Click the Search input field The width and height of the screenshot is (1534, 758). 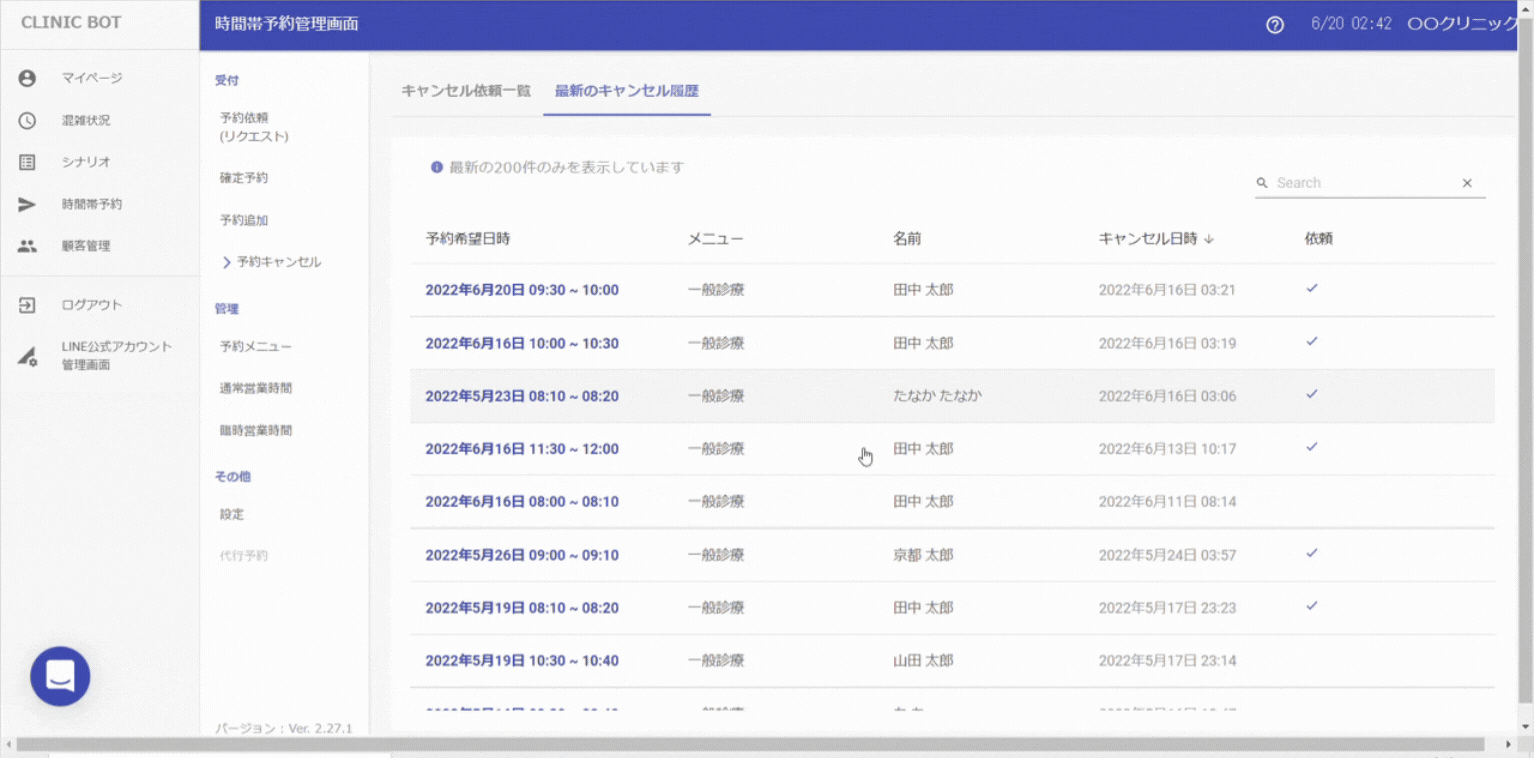click(1360, 183)
